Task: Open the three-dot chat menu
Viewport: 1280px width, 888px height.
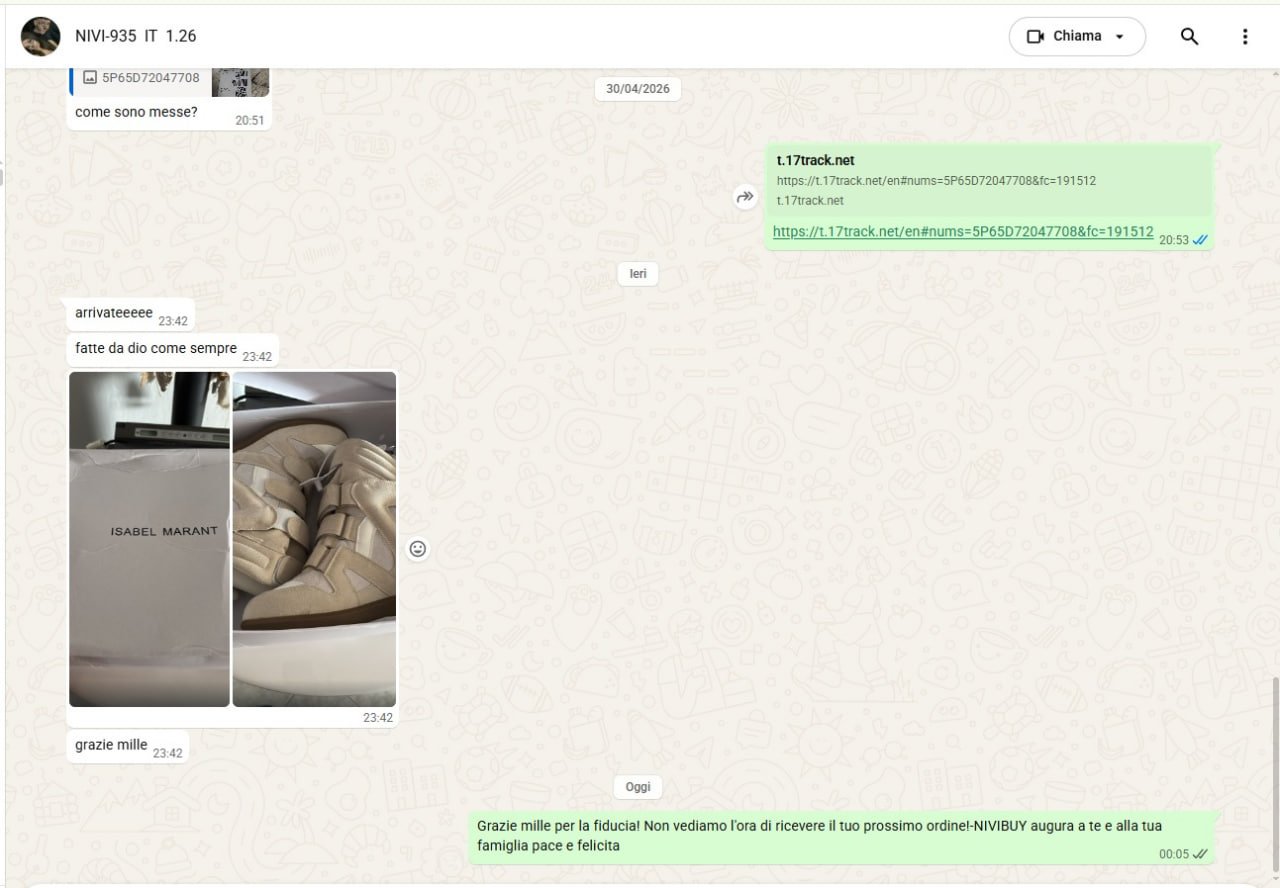Action: 1245,36
